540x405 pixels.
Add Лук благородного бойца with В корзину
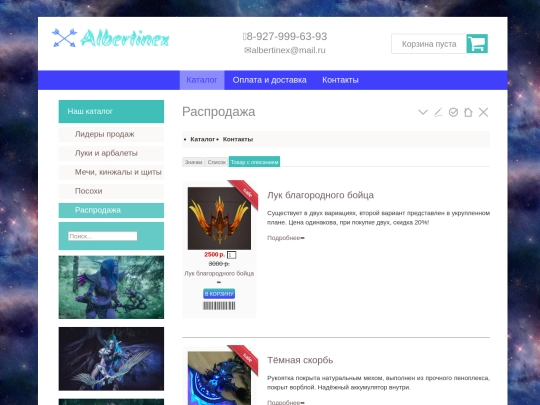[x=219, y=294]
